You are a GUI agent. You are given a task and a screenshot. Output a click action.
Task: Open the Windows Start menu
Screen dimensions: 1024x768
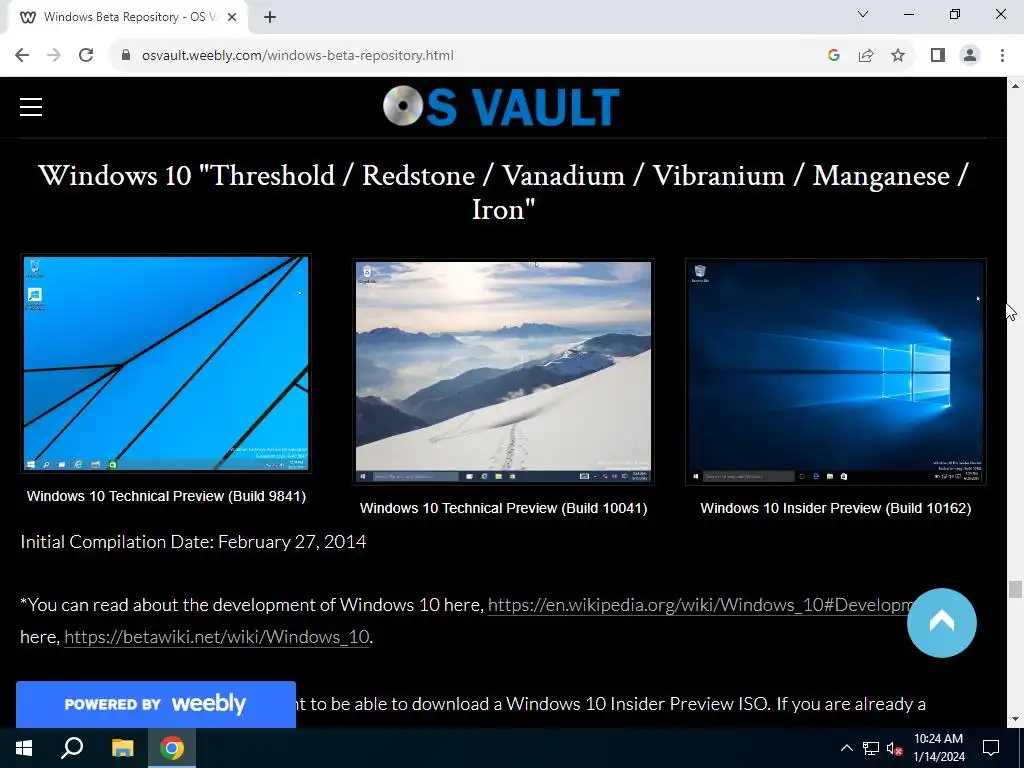[24, 748]
